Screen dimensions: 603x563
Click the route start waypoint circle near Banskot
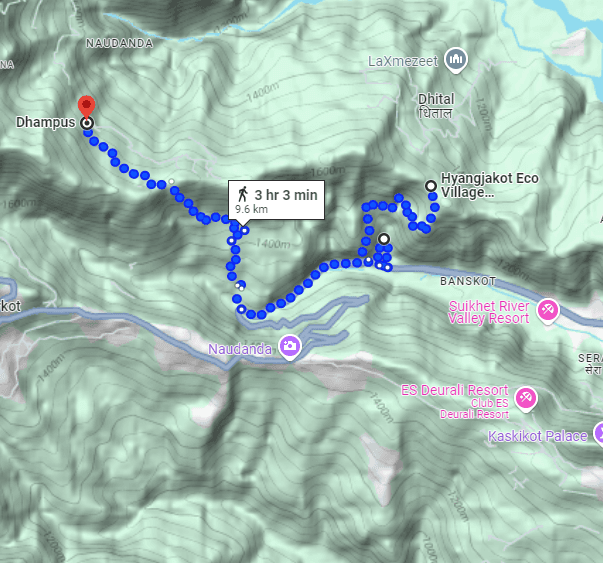tap(383, 239)
